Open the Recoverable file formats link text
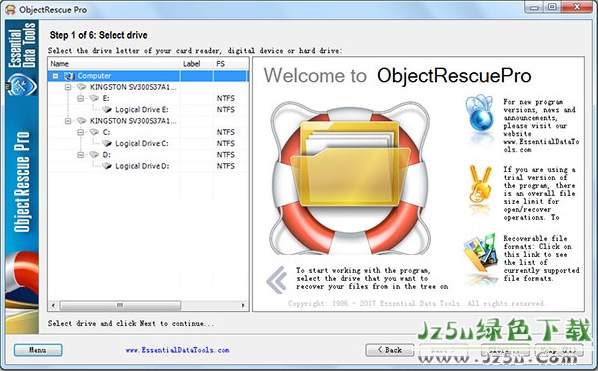Viewport: 598px width, 371px height. [541, 258]
